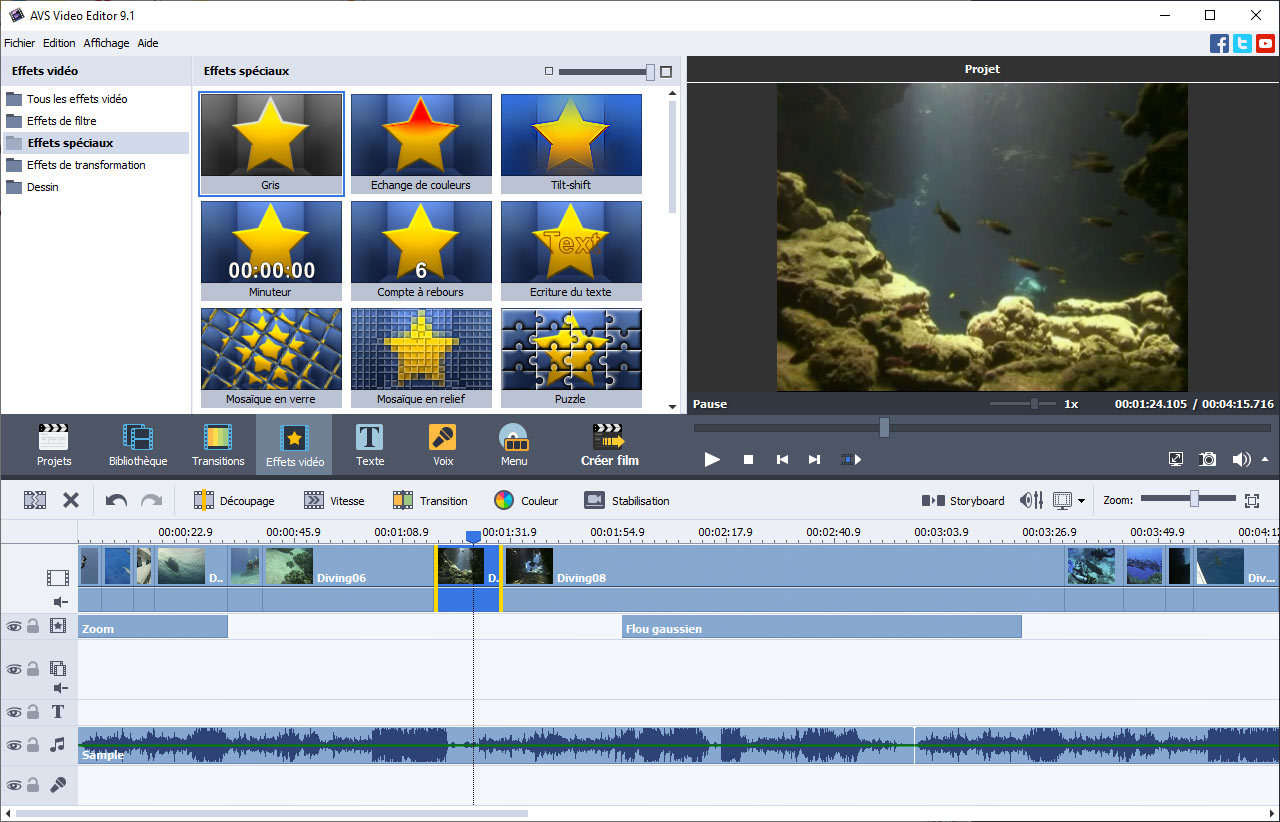
Task: Expand the monitor display dropdown arrow
Action: tap(1082, 501)
